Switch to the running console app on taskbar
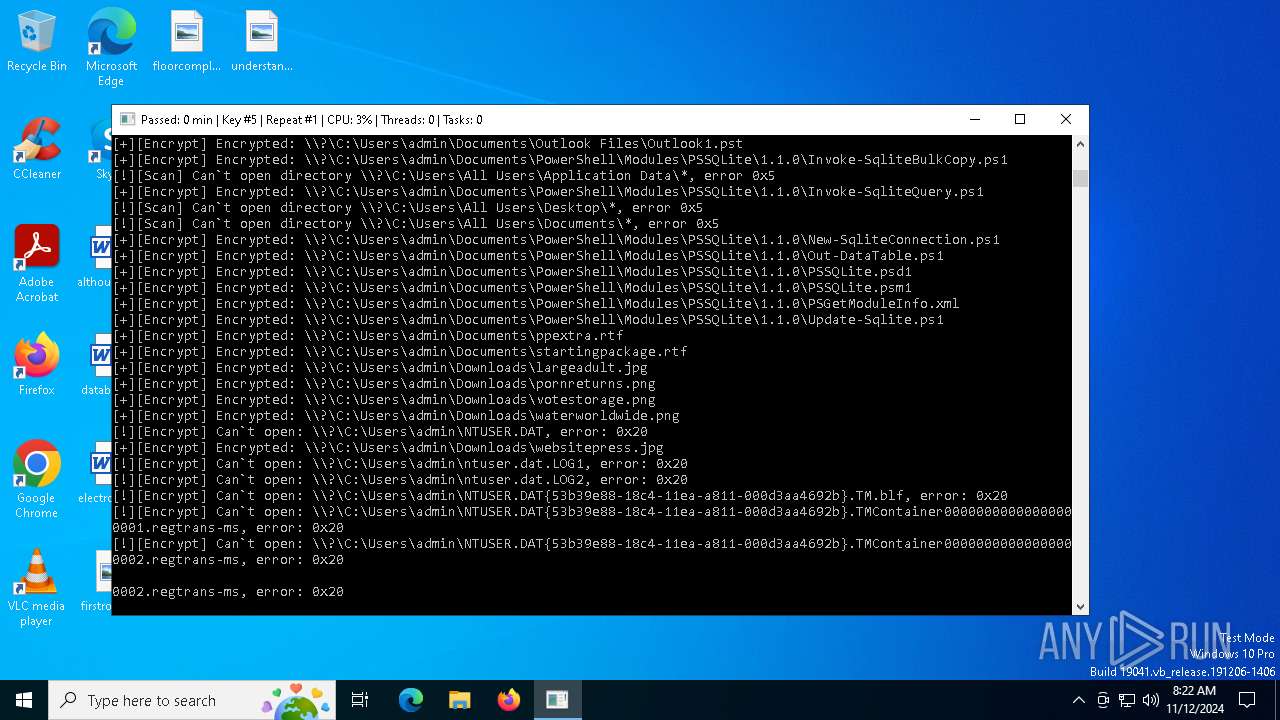This screenshot has height=720, width=1280. [x=557, y=700]
